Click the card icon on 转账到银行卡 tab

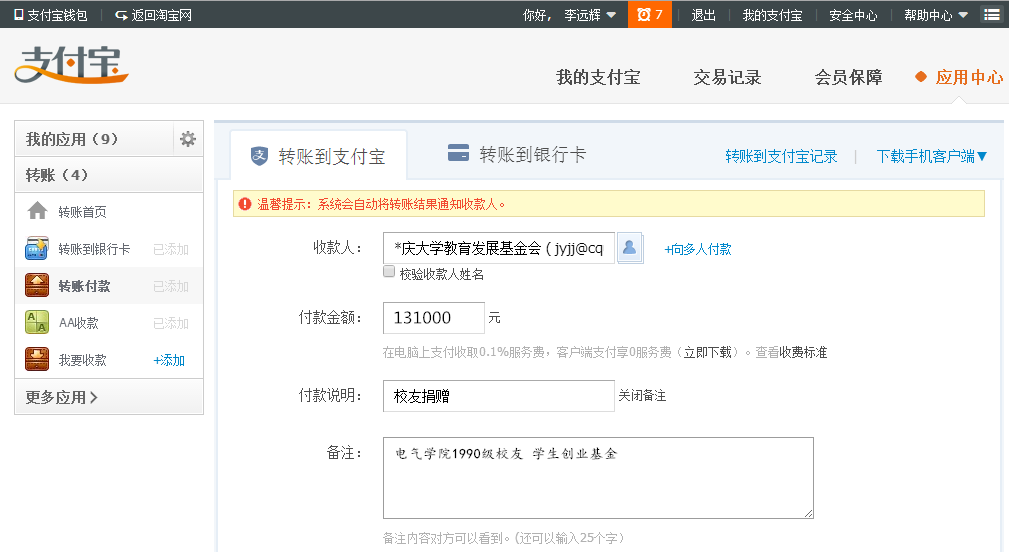[x=458, y=153]
